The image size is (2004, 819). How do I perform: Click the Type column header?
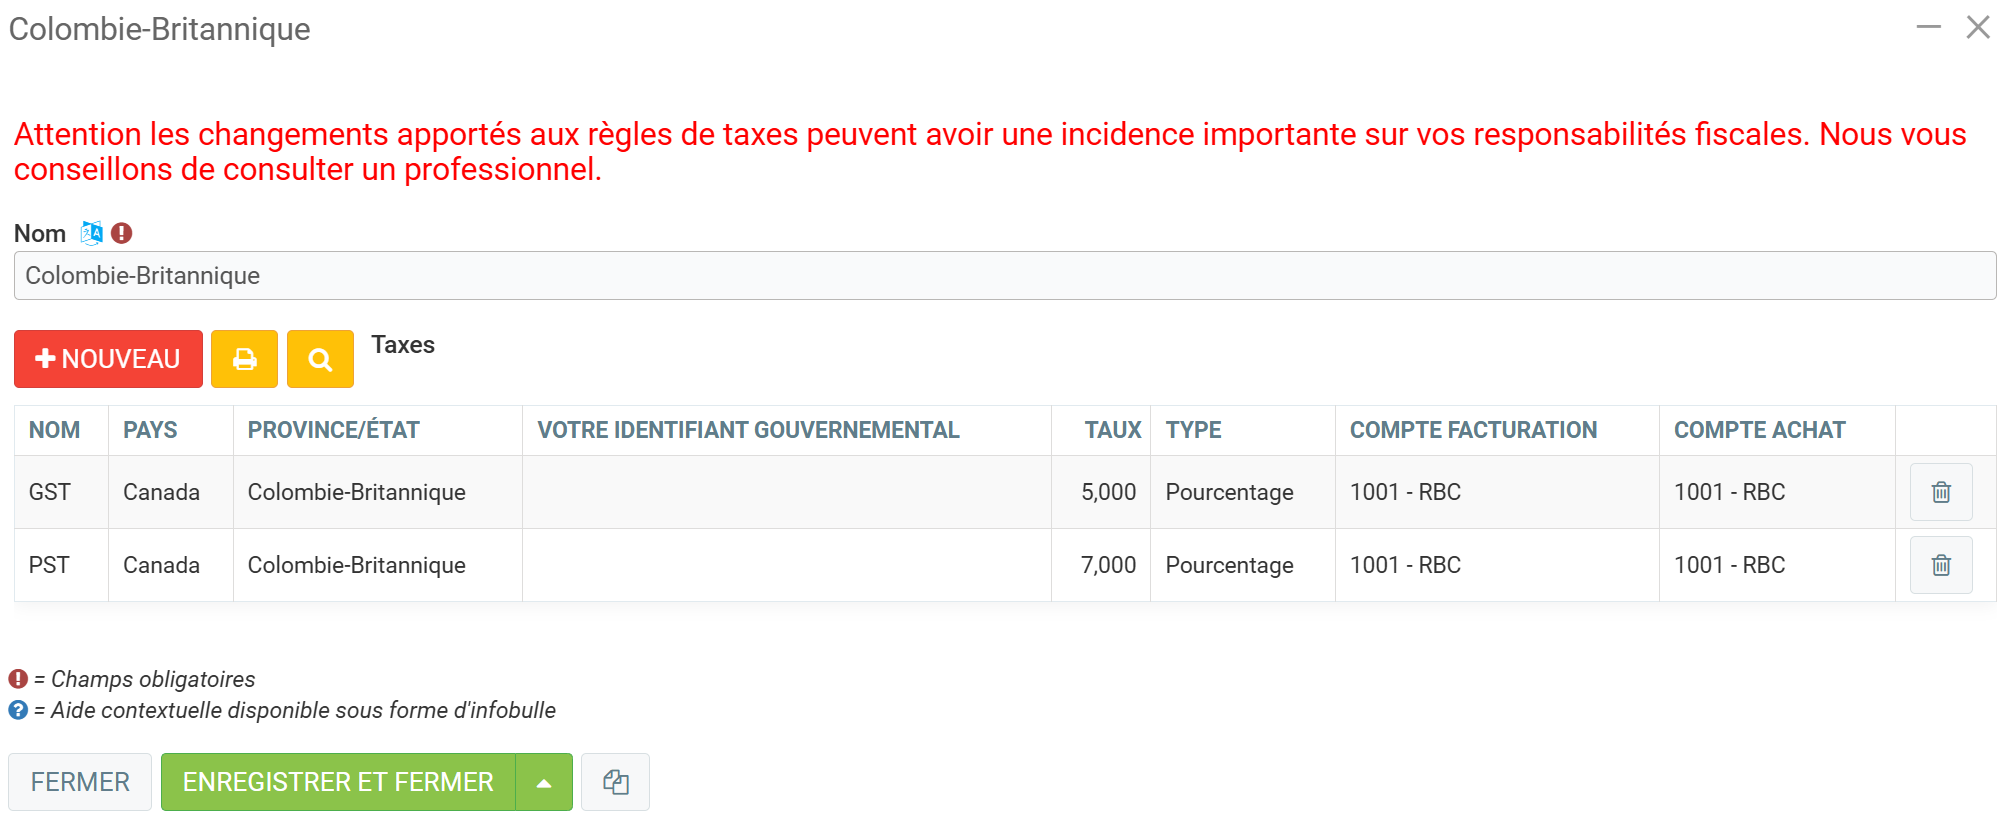tap(1193, 430)
